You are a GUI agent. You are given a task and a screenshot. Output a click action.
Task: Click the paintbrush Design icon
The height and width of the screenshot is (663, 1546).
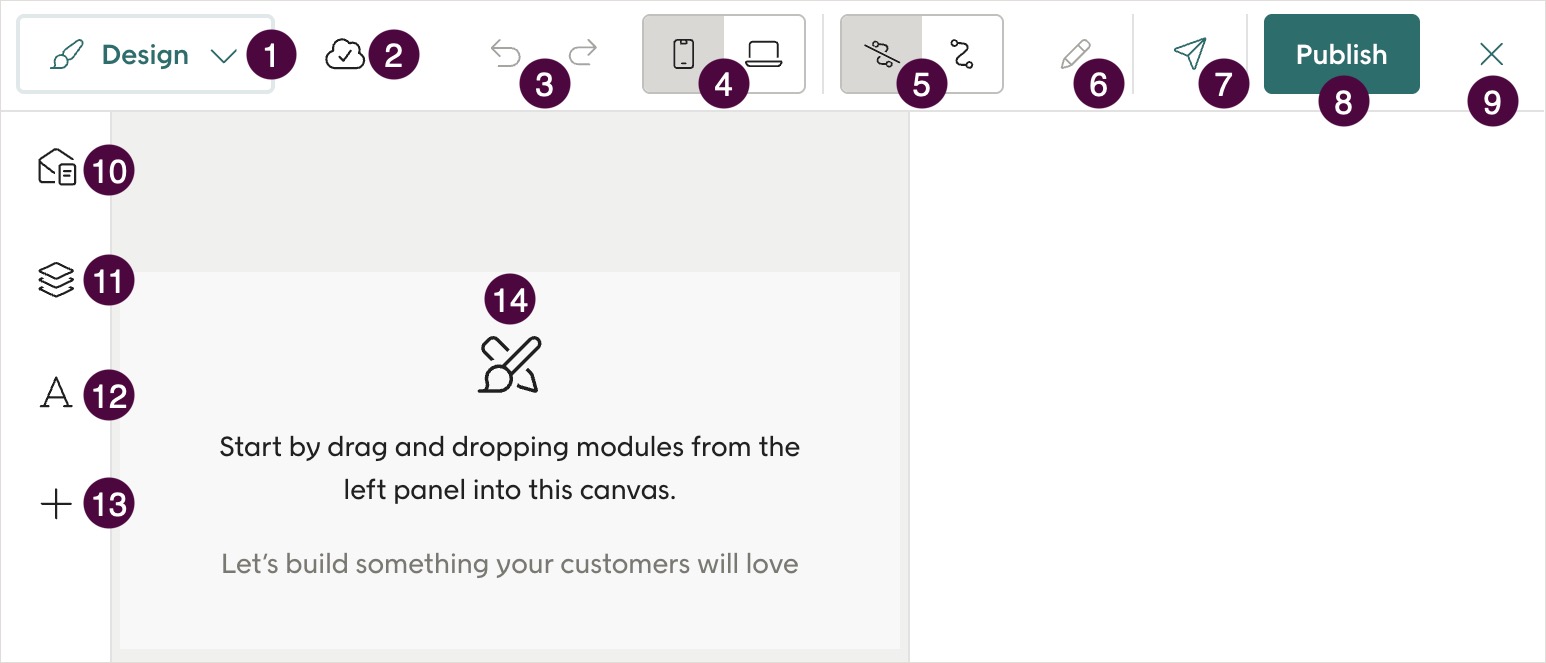pyautogui.click(x=68, y=55)
